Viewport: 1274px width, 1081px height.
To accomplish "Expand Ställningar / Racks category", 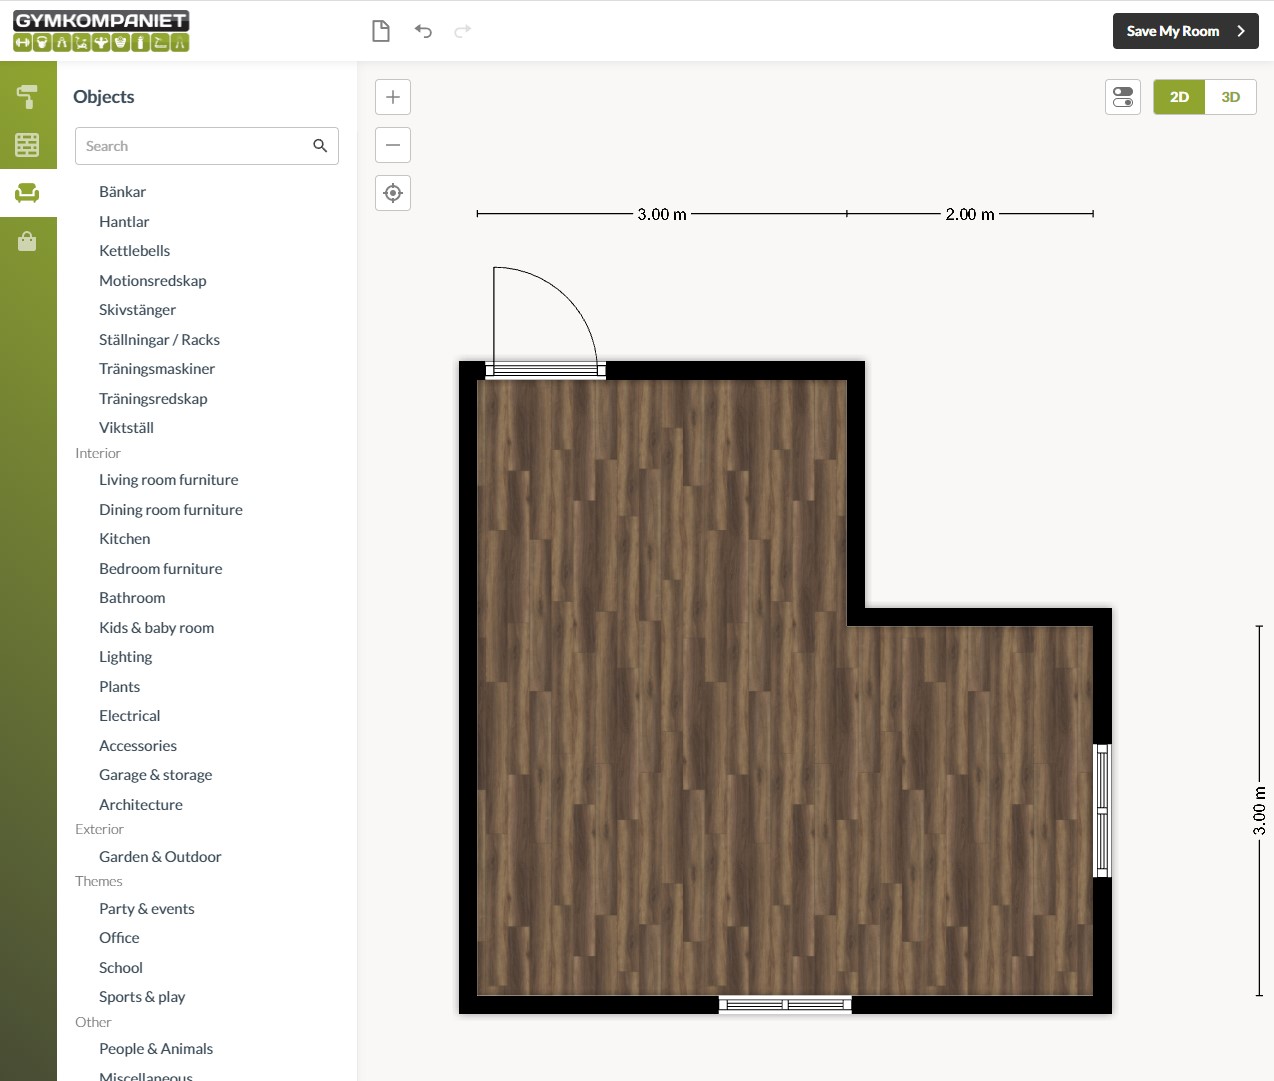I will coord(159,340).
